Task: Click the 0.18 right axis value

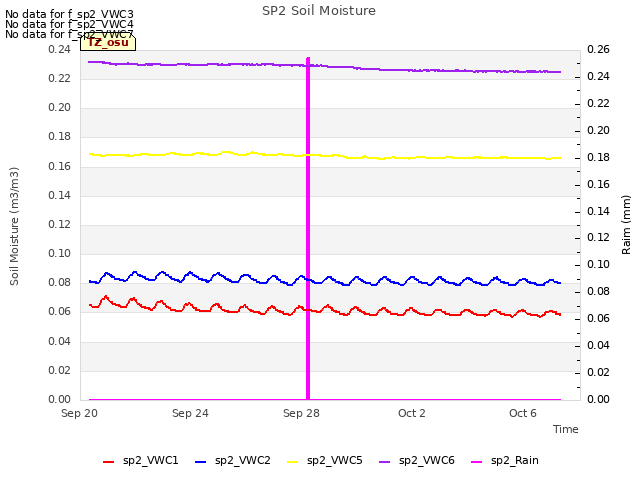Action: [598, 157]
